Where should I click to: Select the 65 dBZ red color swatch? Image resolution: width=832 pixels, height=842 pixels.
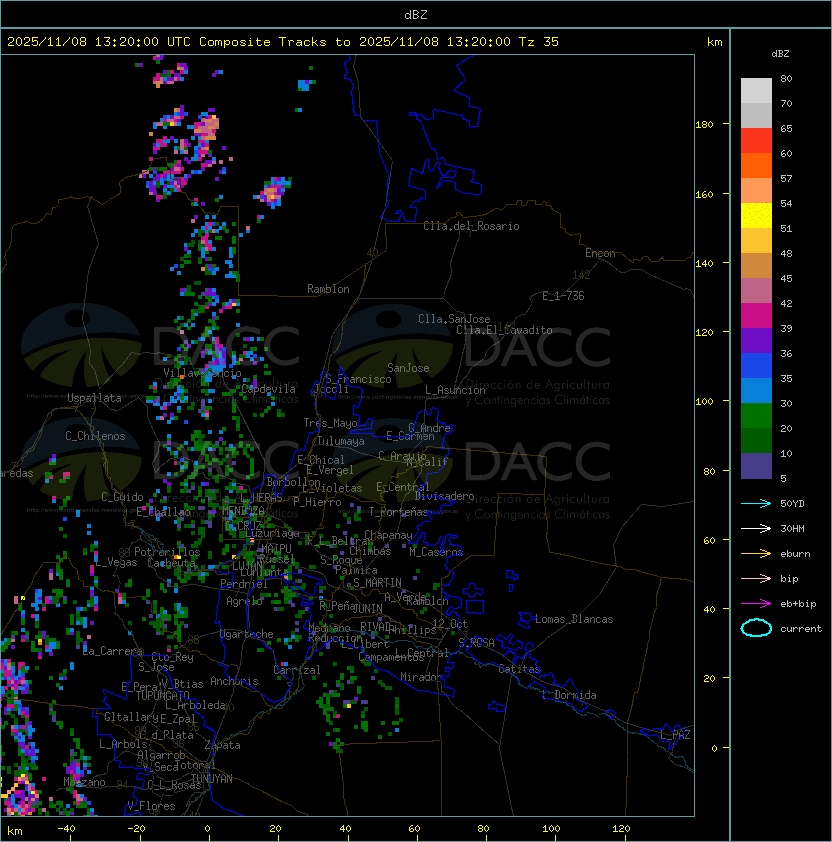tap(756, 141)
